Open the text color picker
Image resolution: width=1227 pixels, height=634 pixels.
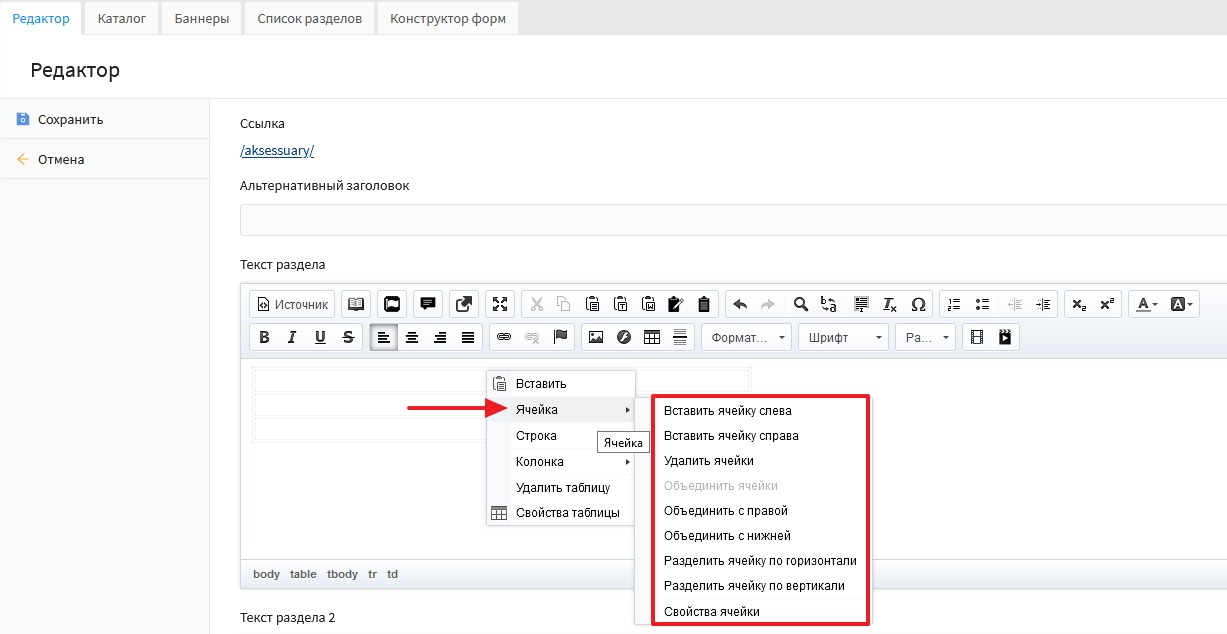(1144, 304)
